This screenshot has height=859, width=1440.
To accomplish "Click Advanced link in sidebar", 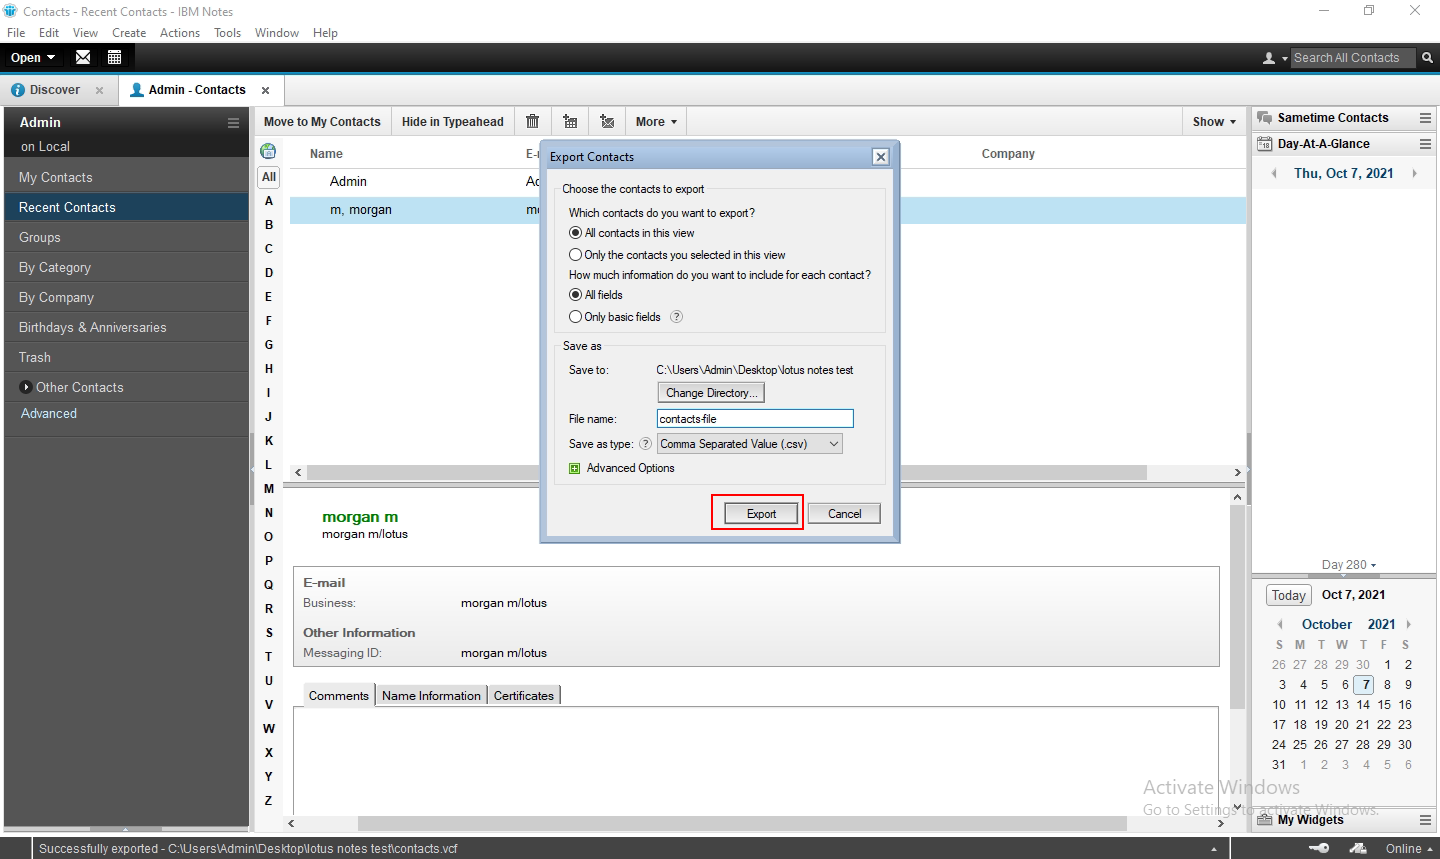I will pyautogui.click(x=49, y=413).
